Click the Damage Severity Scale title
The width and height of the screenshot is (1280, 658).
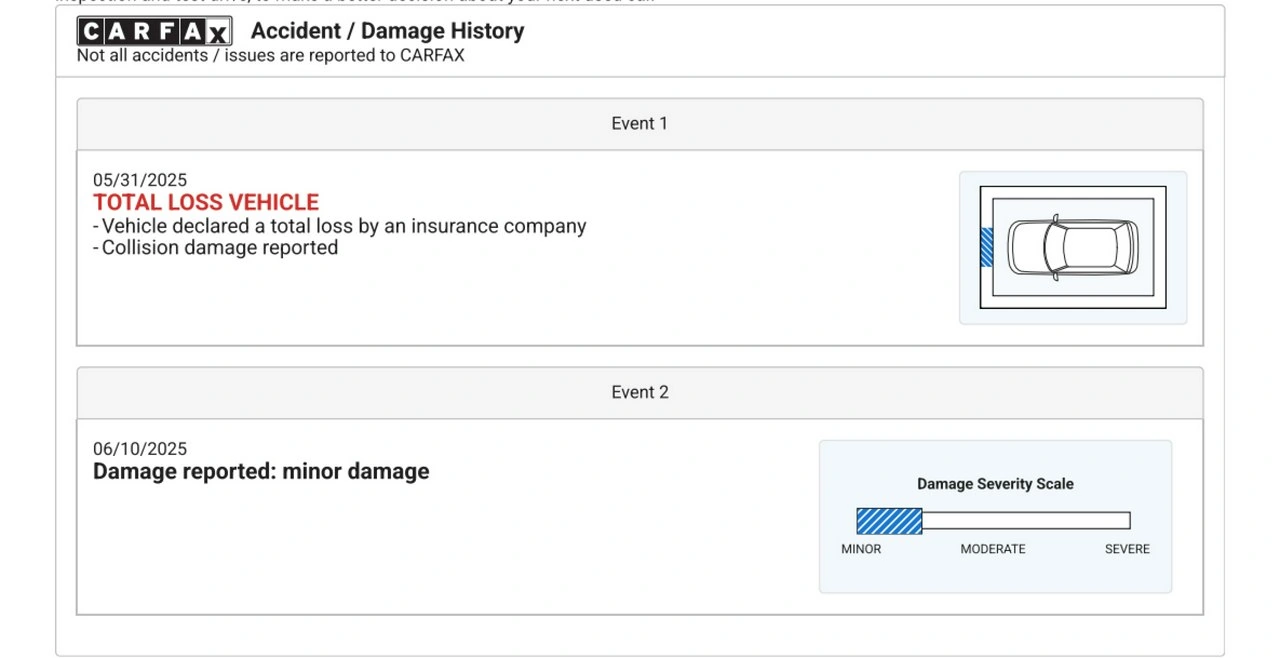pos(995,484)
